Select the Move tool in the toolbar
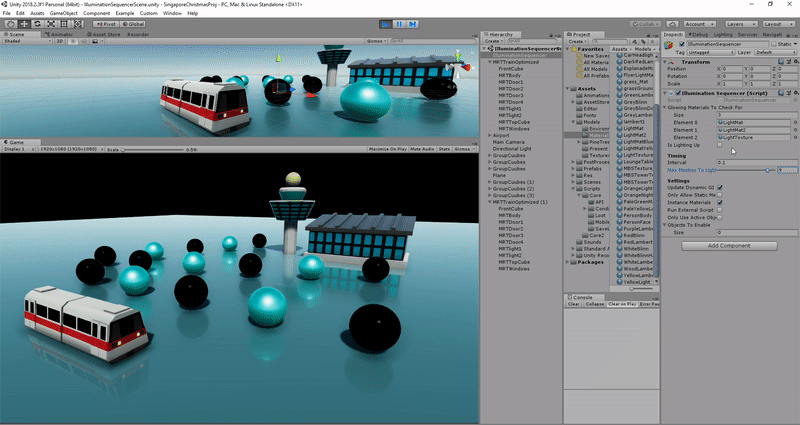Viewport: 800px width, 425px height. 24,24
